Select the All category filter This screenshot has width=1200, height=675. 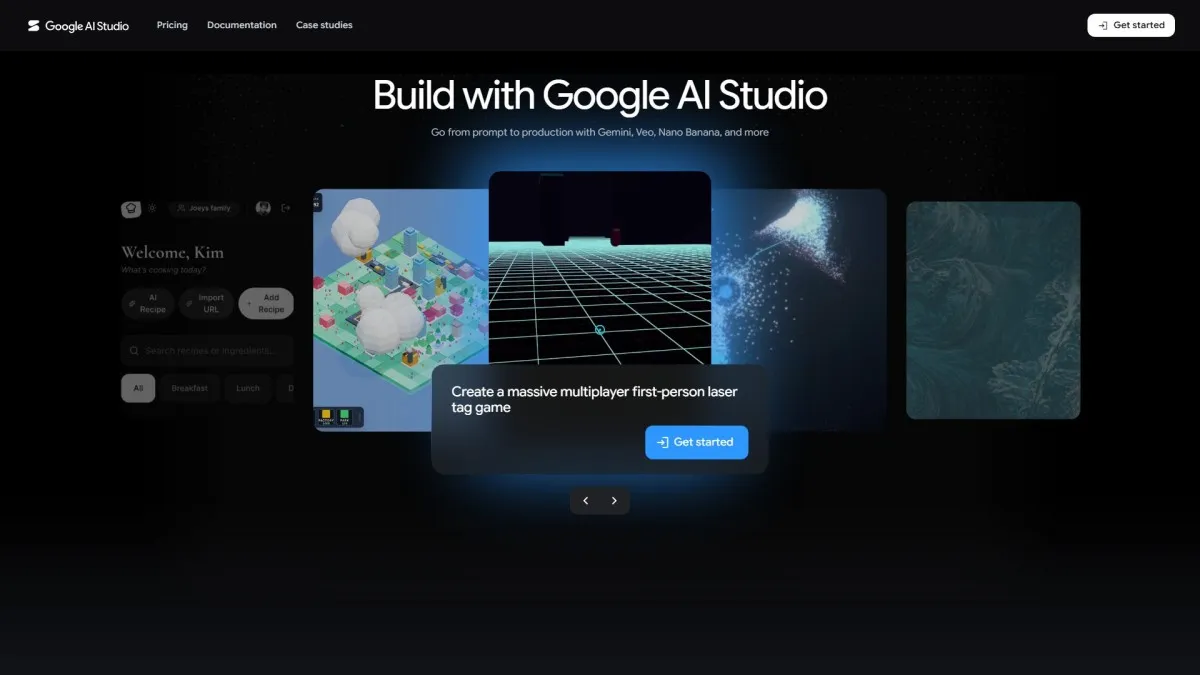[x=138, y=388]
